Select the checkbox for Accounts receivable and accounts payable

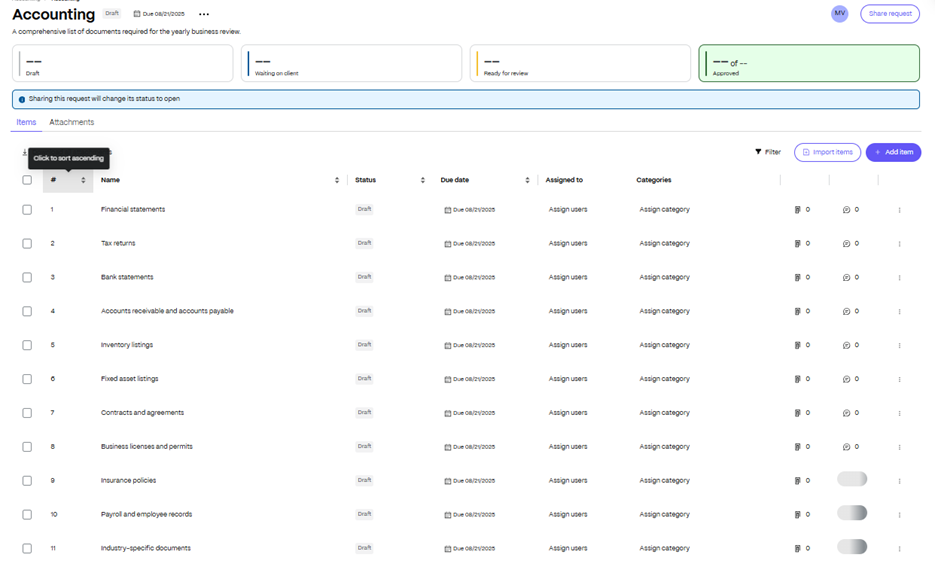(x=27, y=312)
